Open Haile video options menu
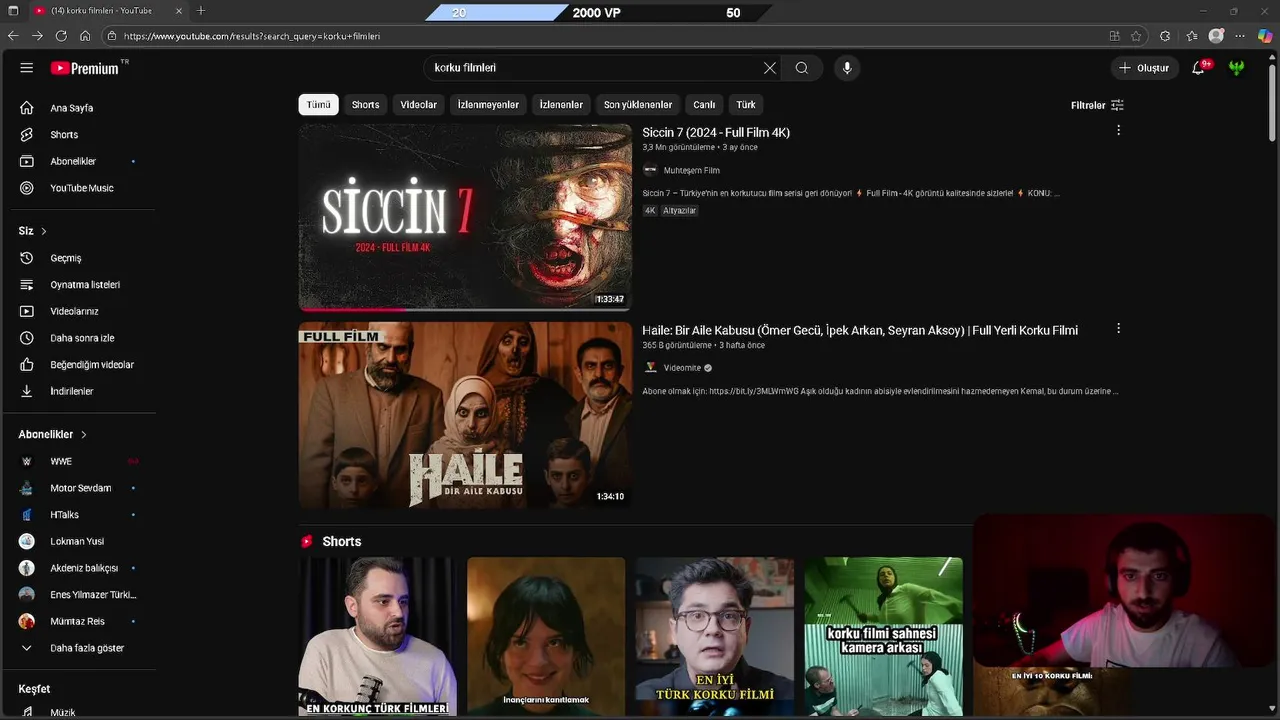Viewport: 1280px width, 720px height. click(x=1118, y=328)
